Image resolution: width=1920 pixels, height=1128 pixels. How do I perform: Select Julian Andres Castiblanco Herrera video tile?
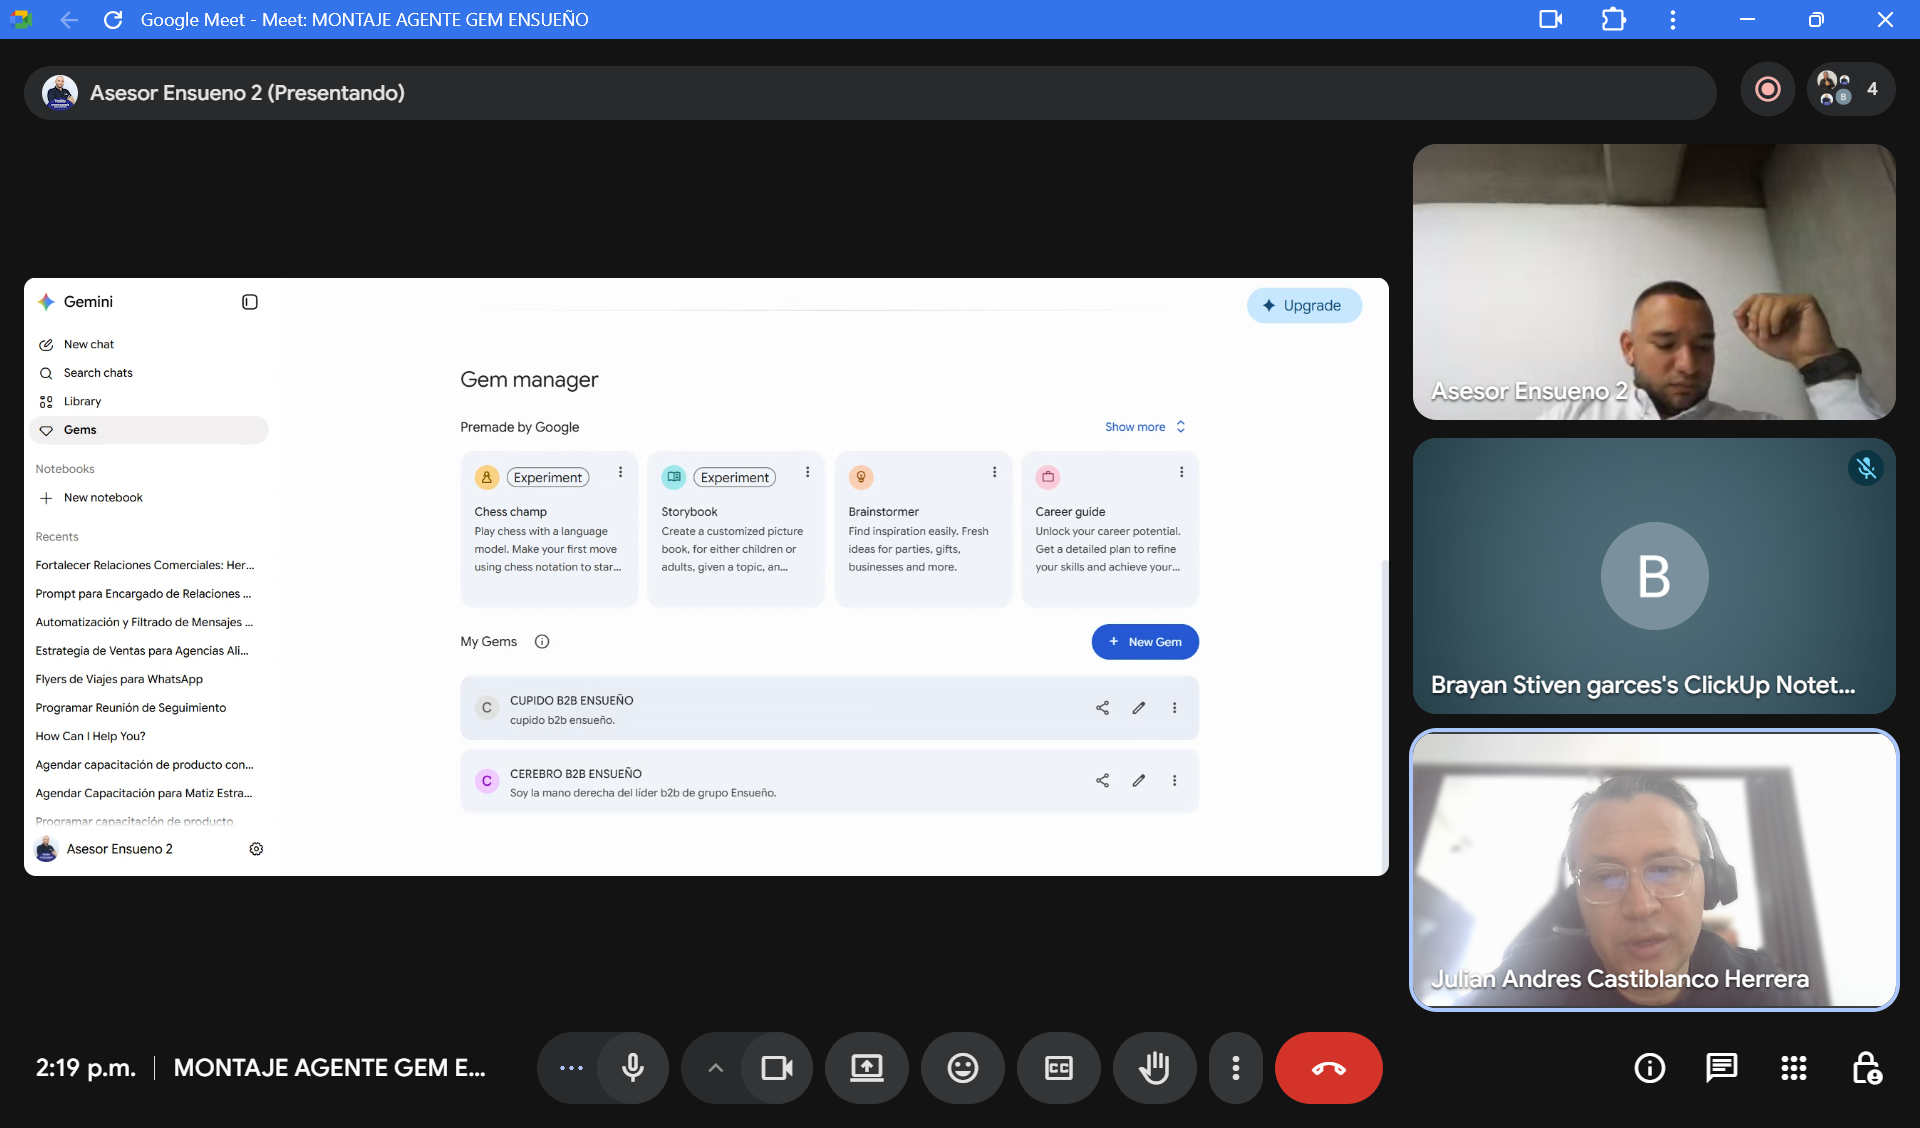point(1654,870)
